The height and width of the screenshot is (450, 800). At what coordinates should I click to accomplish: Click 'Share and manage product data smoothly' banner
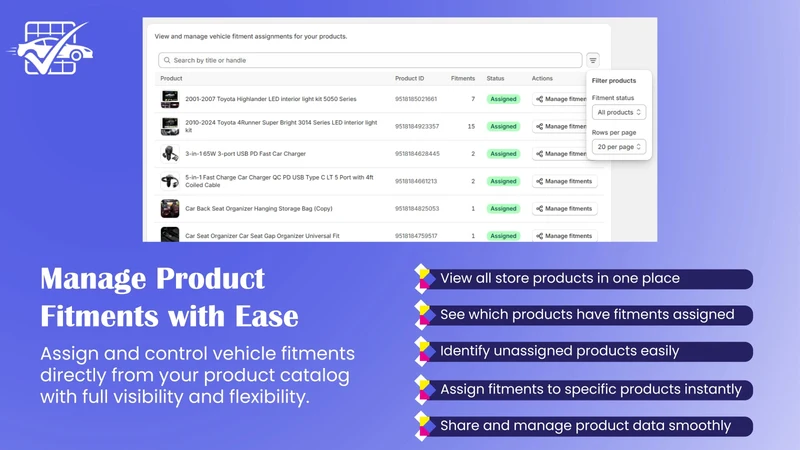[584, 426]
